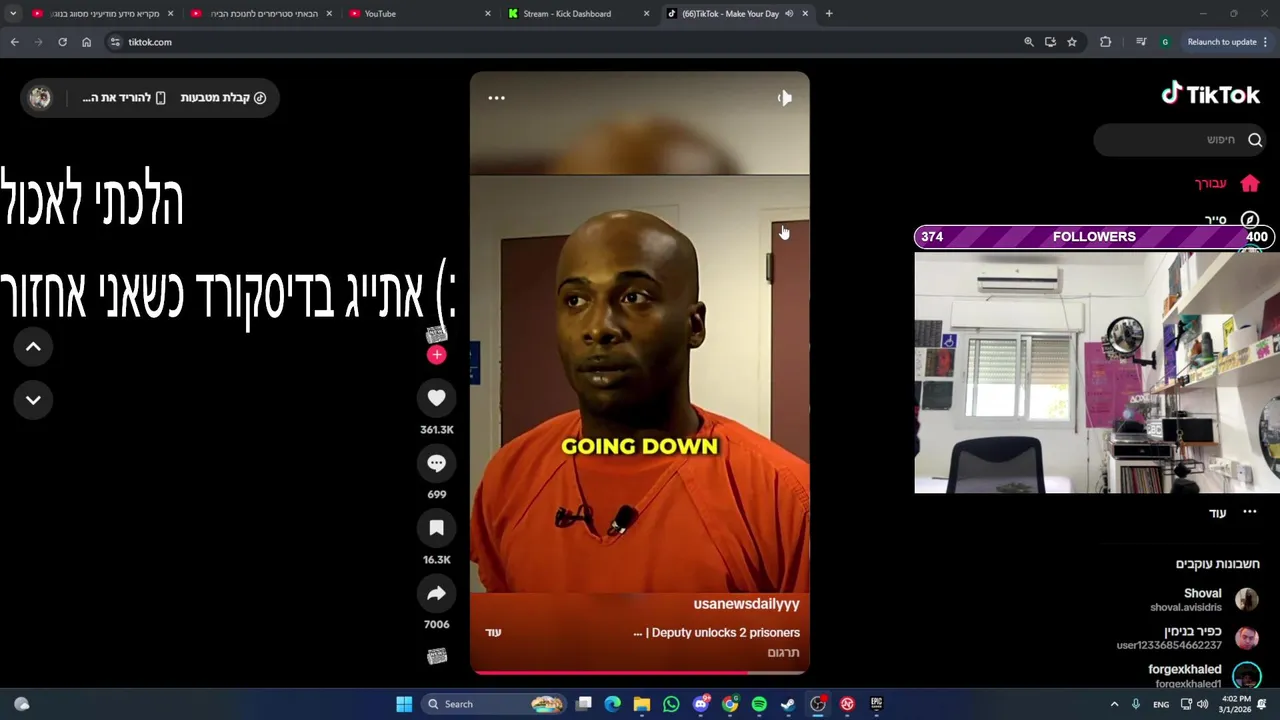Go to the next video with down arrow
Screen dimensions: 1280x720
point(33,400)
